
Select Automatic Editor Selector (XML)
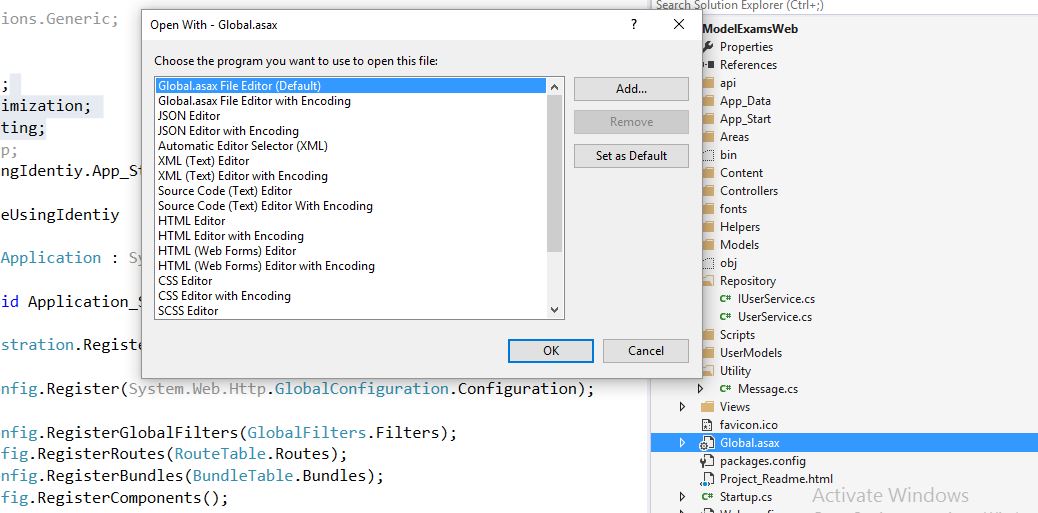coord(243,146)
